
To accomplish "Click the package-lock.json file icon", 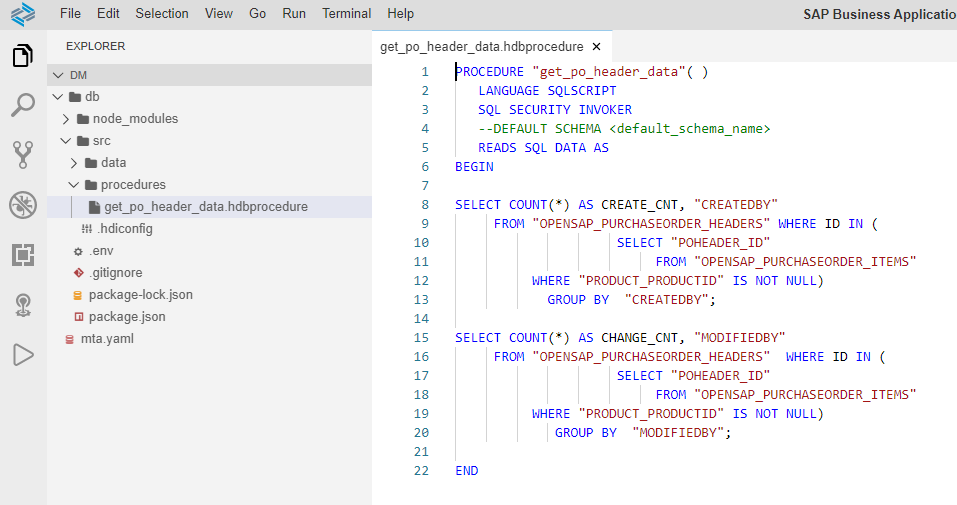I will click(78, 295).
